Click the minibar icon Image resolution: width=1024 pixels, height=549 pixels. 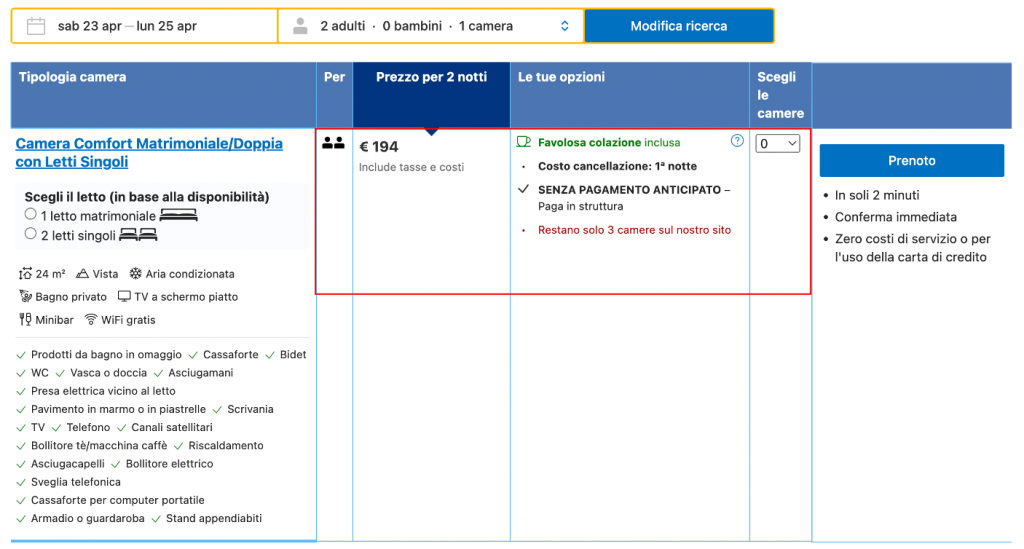coord(25,320)
